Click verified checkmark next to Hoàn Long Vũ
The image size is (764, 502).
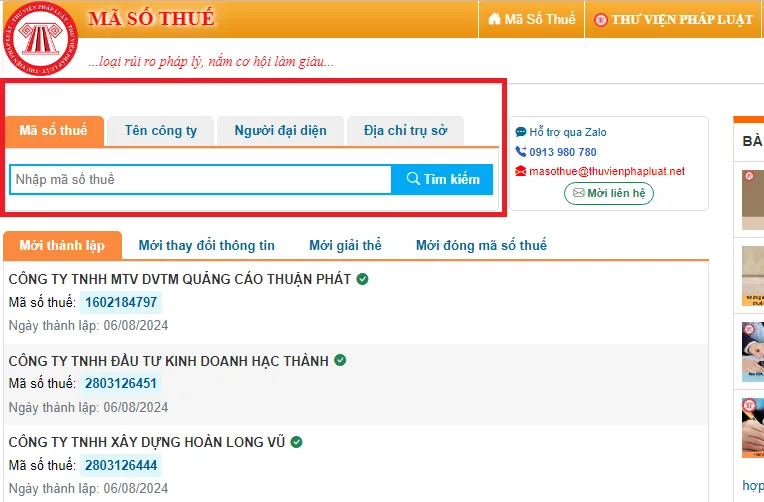[x=297, y=441]
